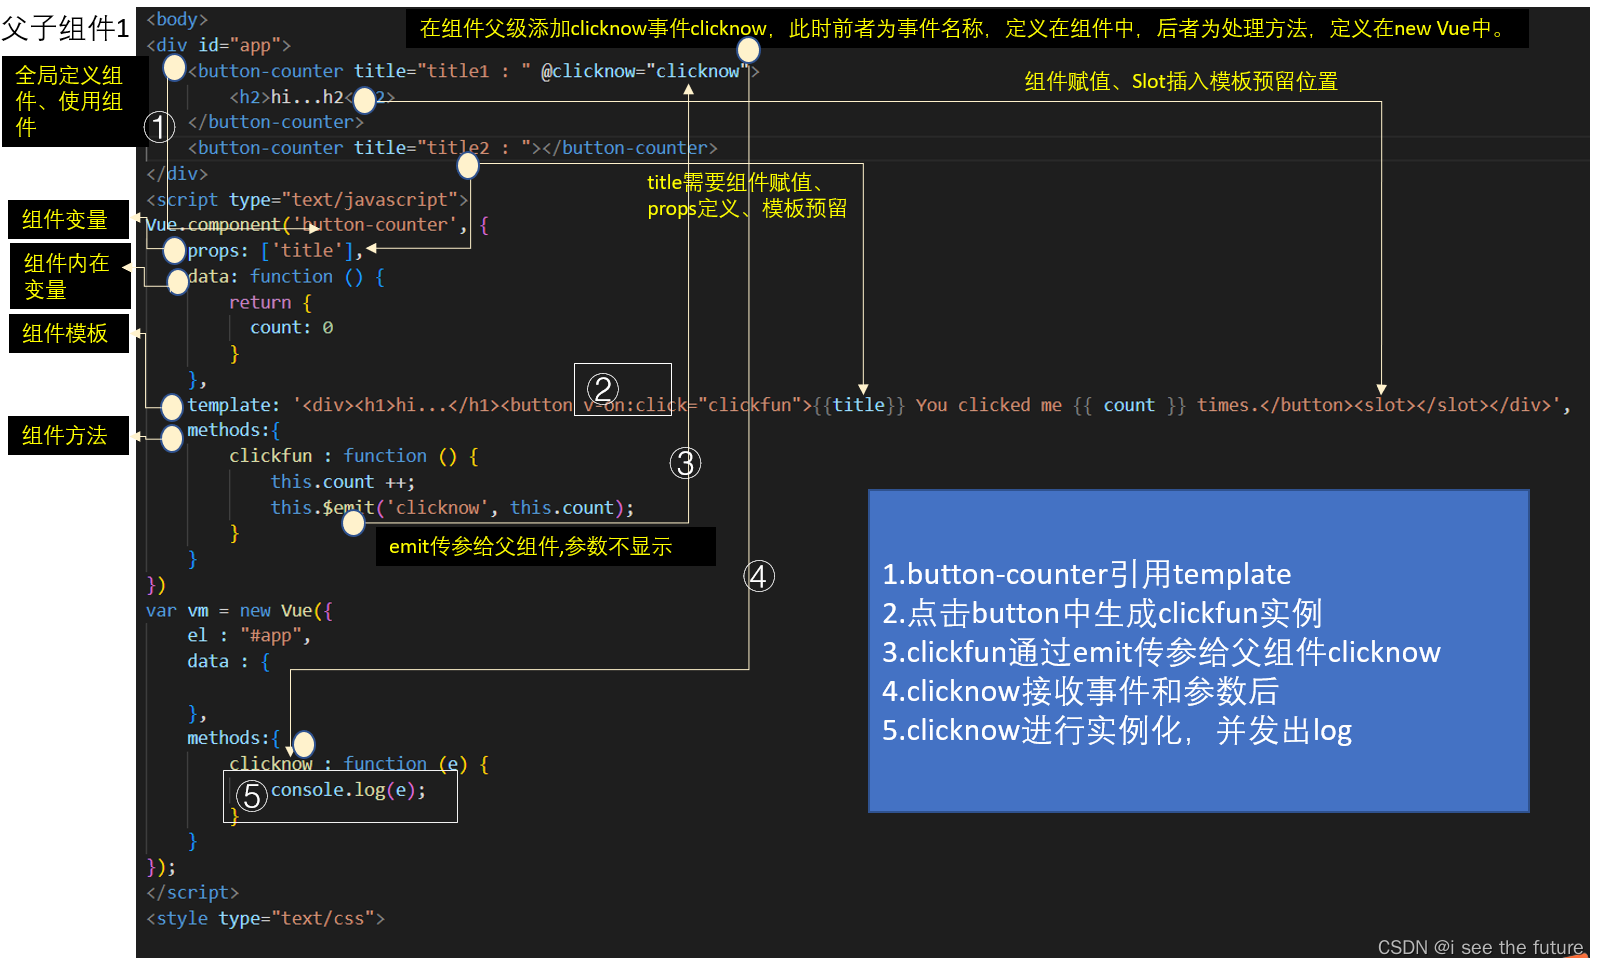
Task: Click "4.clicknow接收事件和参数后" in the blue box
Action: pos(1080,691)
